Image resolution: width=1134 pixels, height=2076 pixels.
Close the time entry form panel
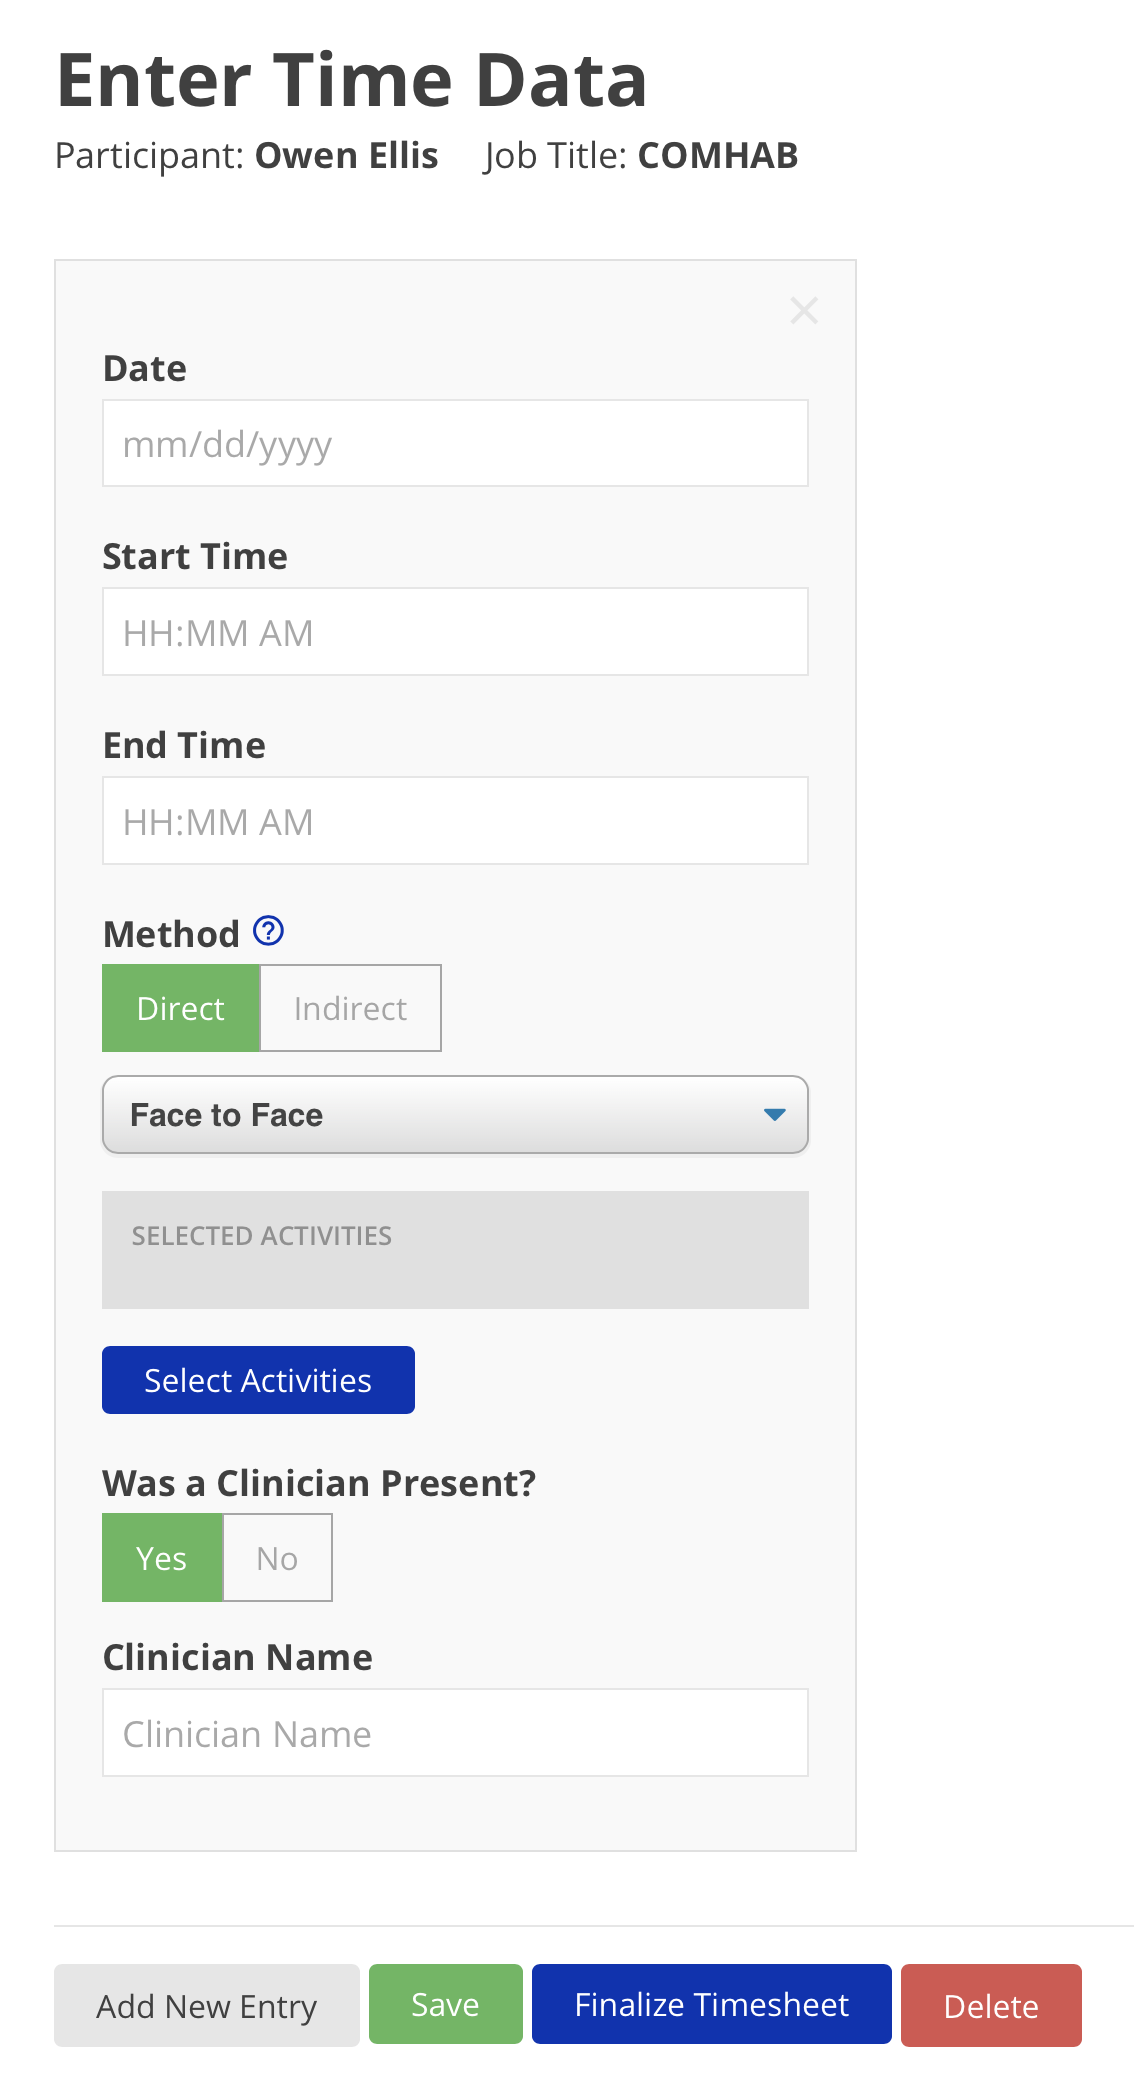(804, 311)
